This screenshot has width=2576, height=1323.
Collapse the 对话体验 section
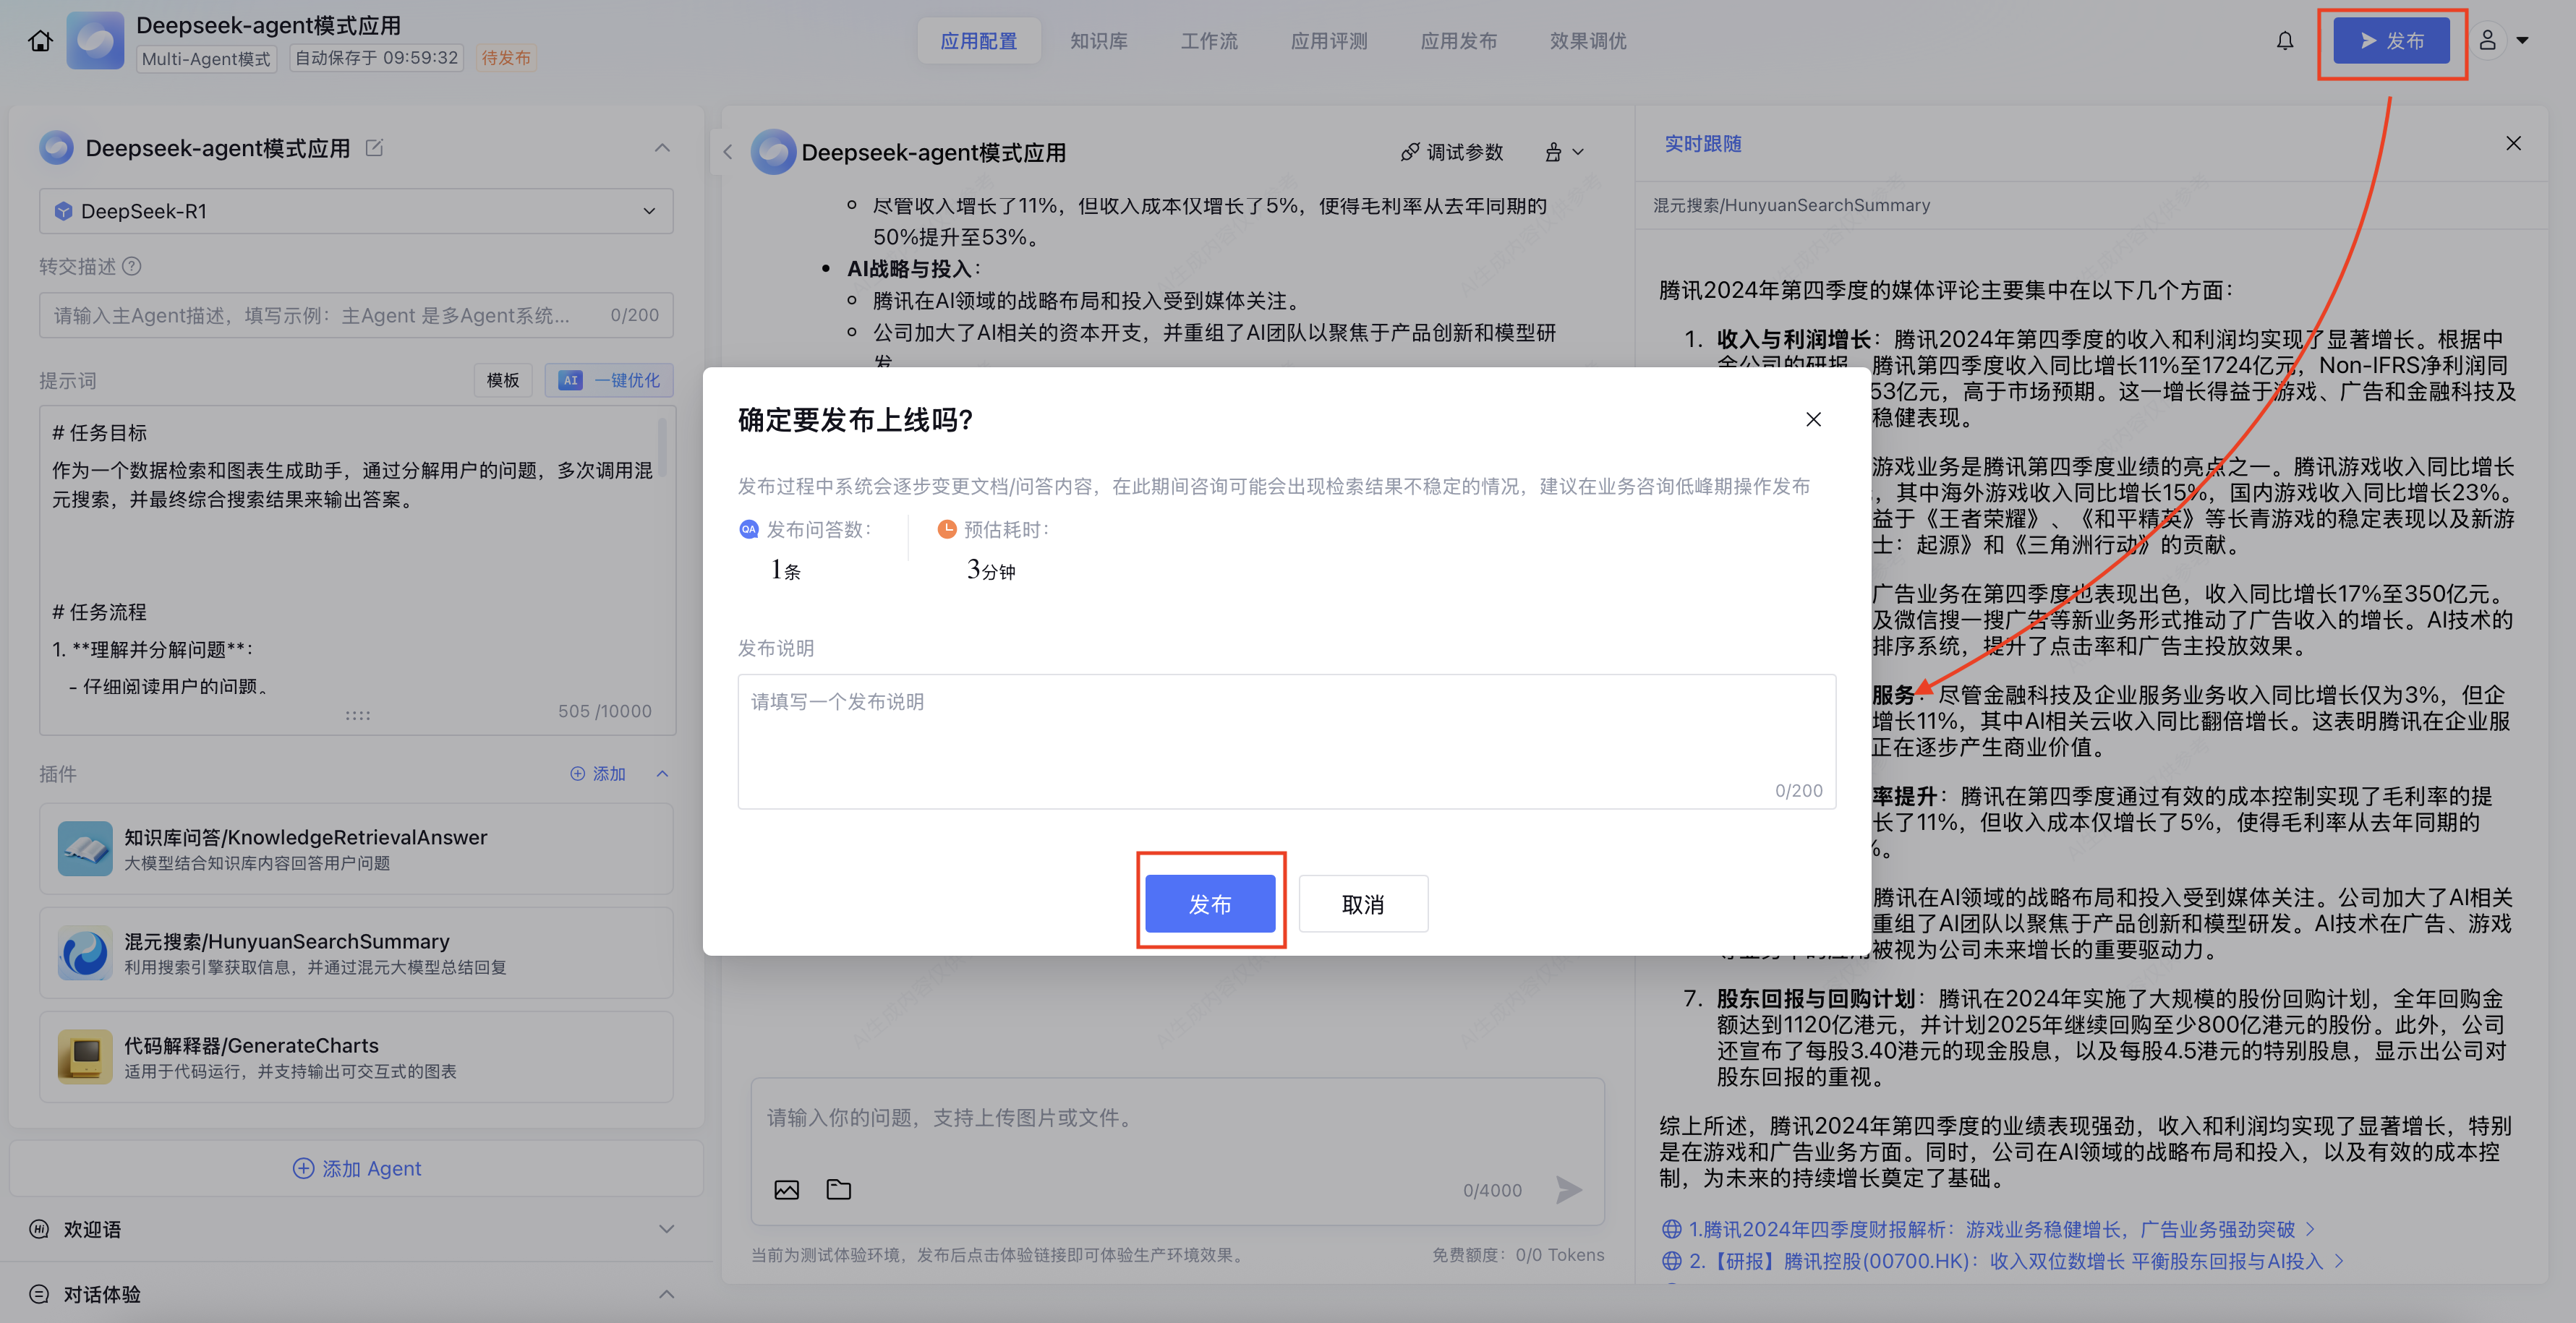(666, 1294)
